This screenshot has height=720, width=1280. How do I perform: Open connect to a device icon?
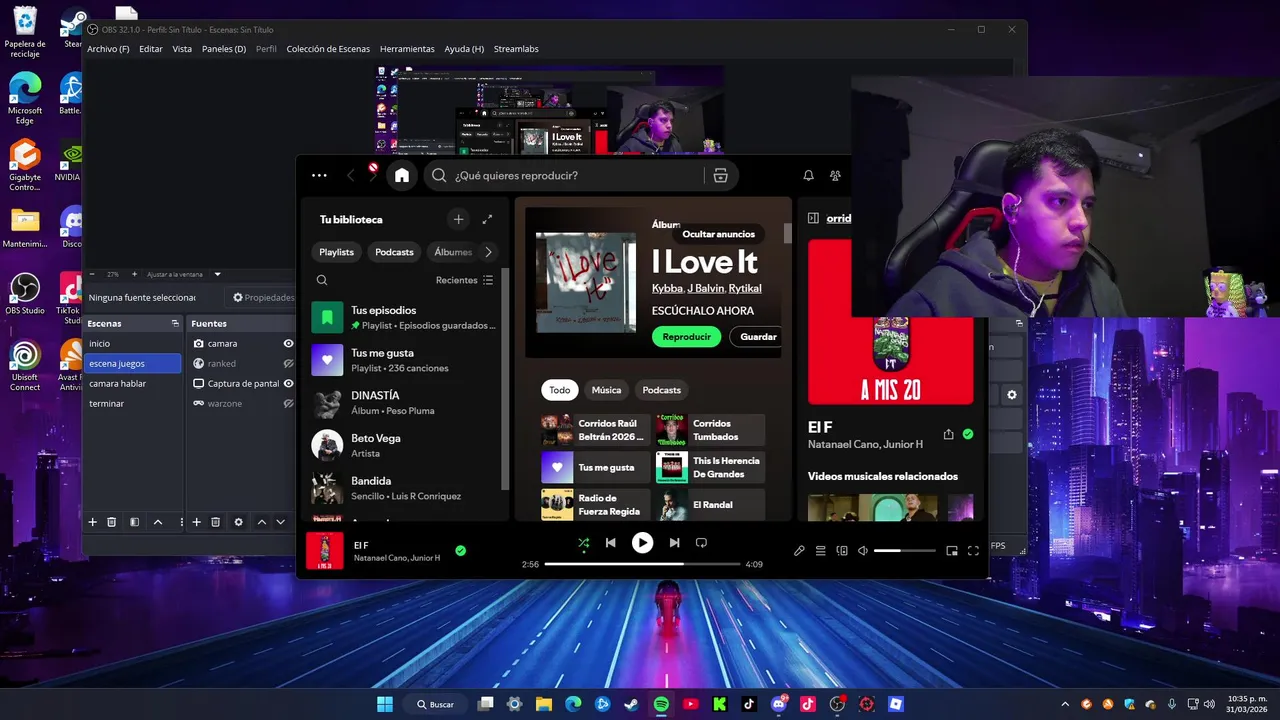[x=842, y=550]
